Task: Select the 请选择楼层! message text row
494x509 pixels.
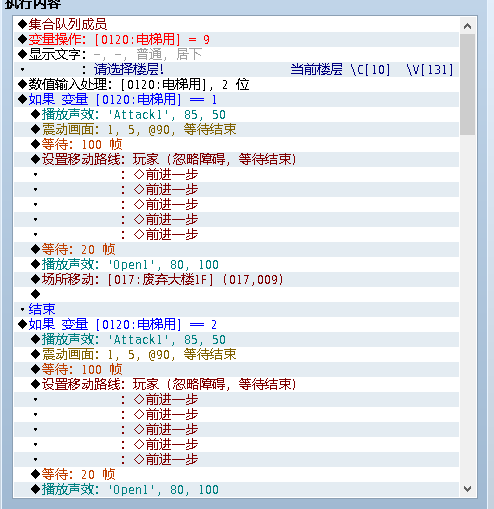Action: [x=236, y=69]
